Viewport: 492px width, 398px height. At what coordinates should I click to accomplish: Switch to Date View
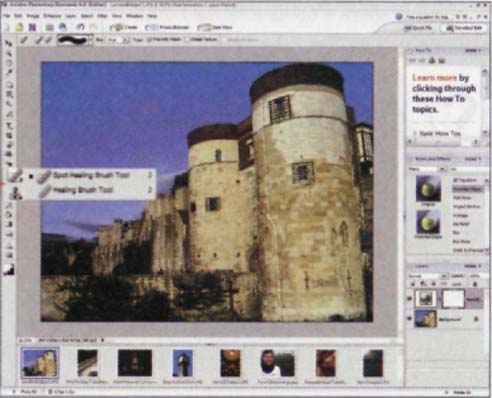tap(215, 27)
